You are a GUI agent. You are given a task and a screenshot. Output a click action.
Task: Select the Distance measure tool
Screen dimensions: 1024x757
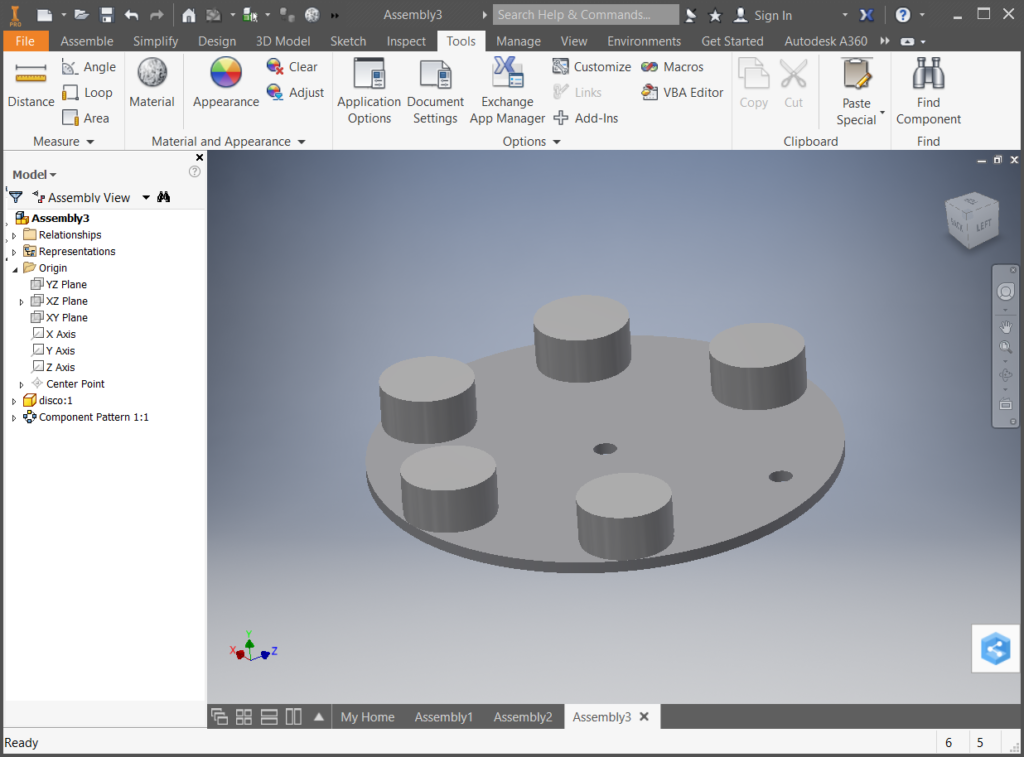[x=31, y=84]
